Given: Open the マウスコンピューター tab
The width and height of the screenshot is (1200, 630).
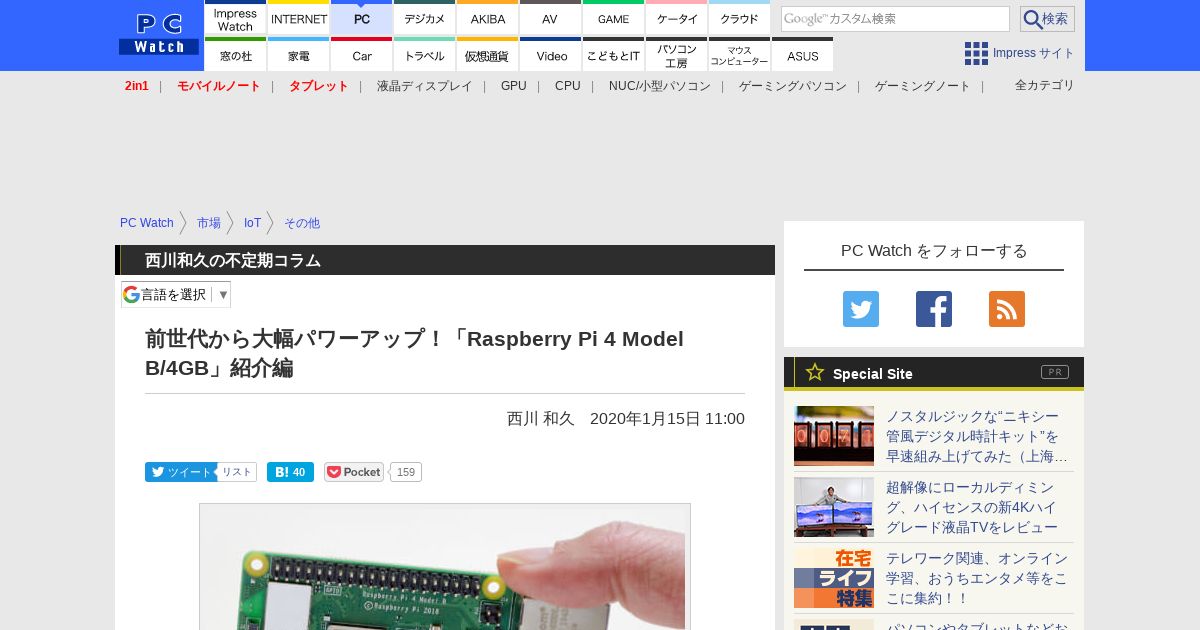Looking at the screenshot, I should click(740, 54).
